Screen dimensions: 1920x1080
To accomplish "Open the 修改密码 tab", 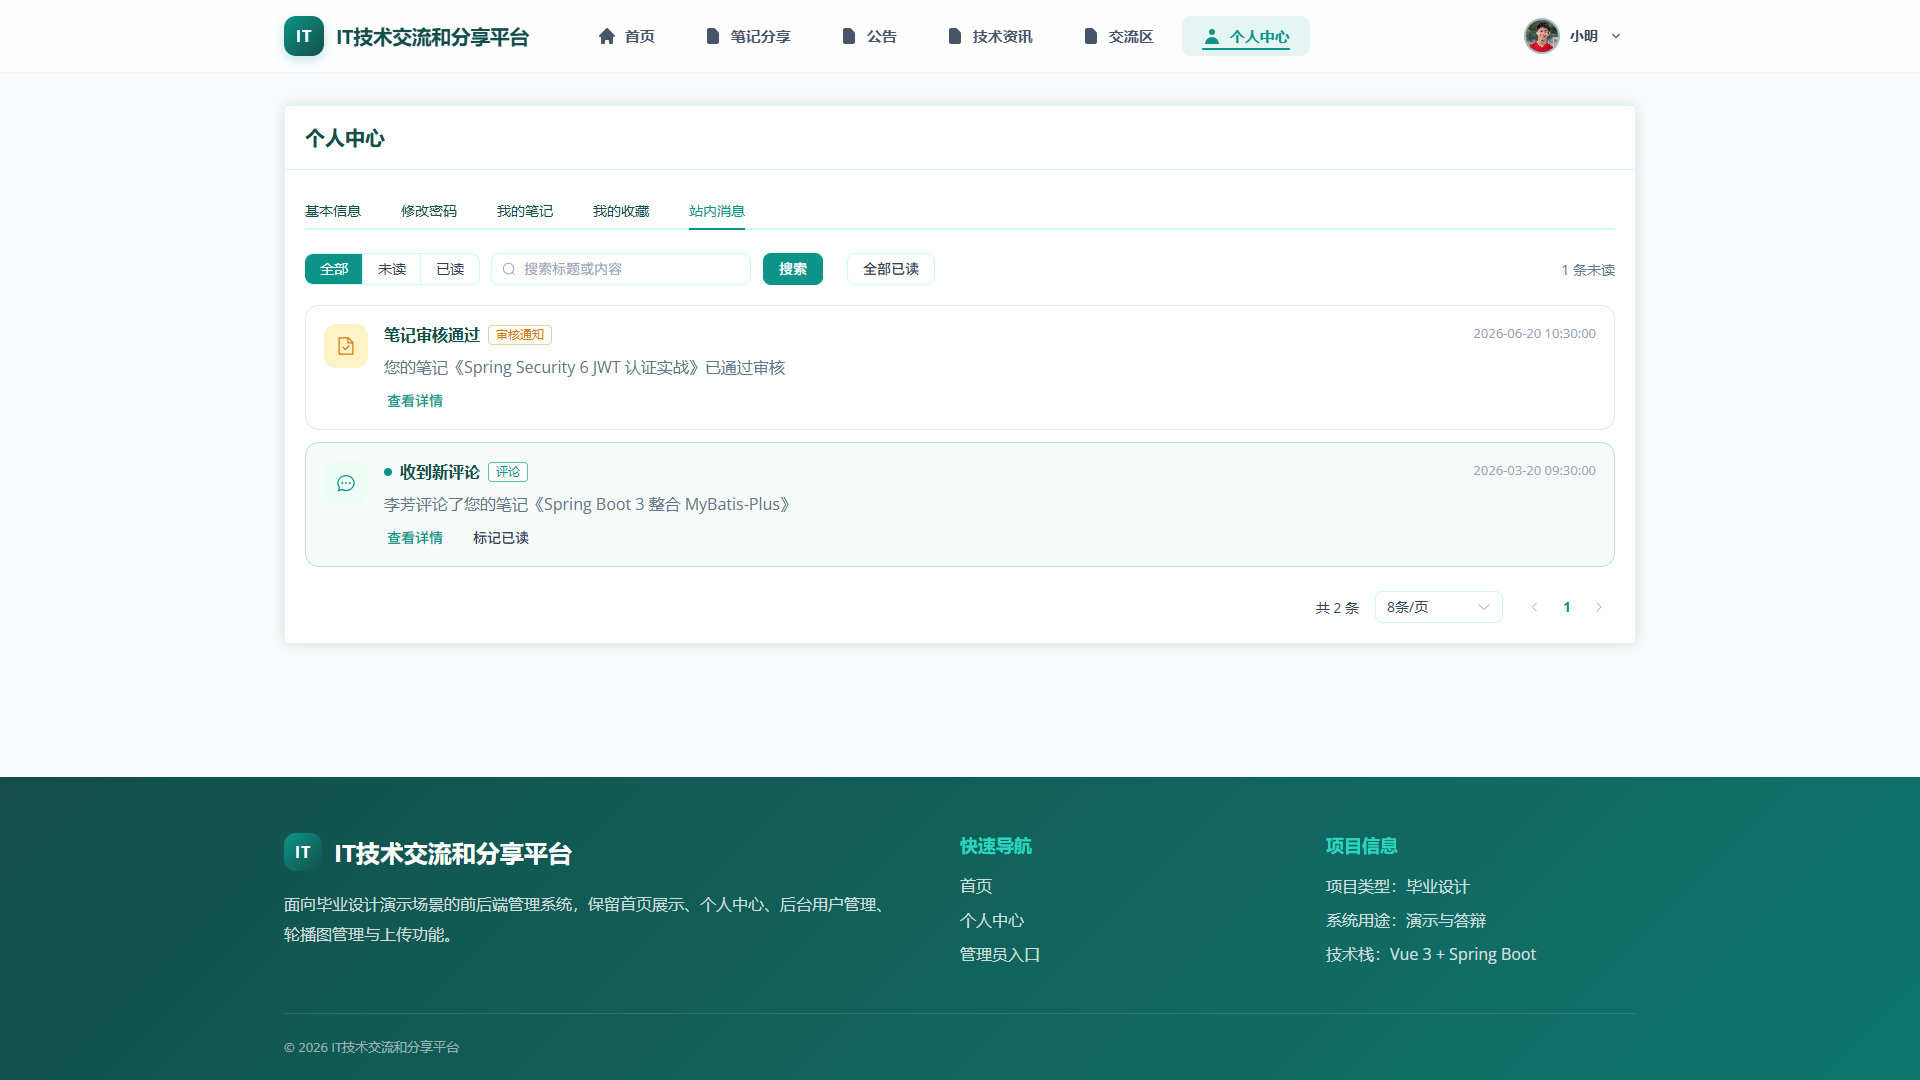I will click(429, 211).
